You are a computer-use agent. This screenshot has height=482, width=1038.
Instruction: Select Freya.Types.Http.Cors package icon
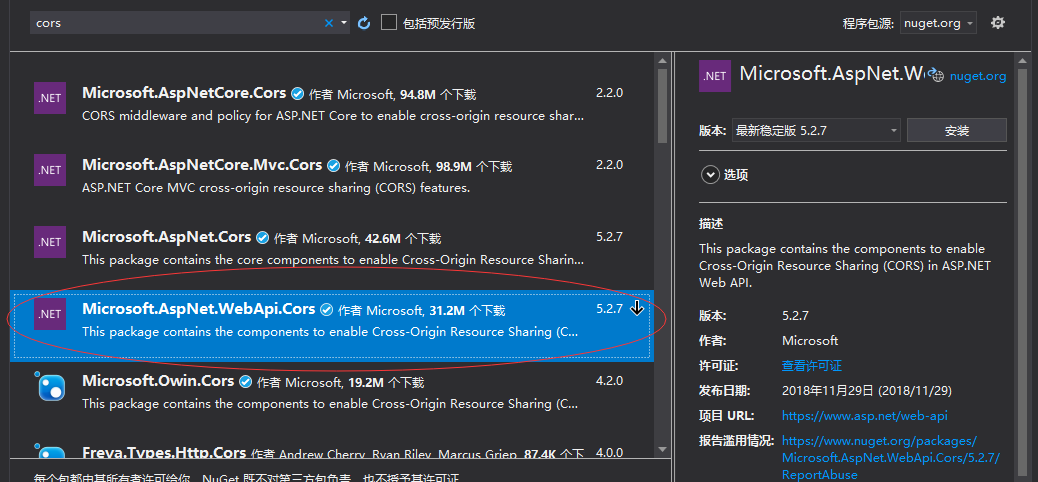[x=50, y=453]
